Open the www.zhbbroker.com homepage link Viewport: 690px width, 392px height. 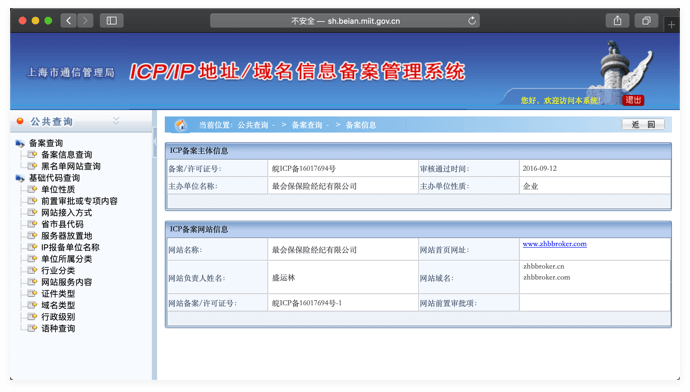(554, 244)
